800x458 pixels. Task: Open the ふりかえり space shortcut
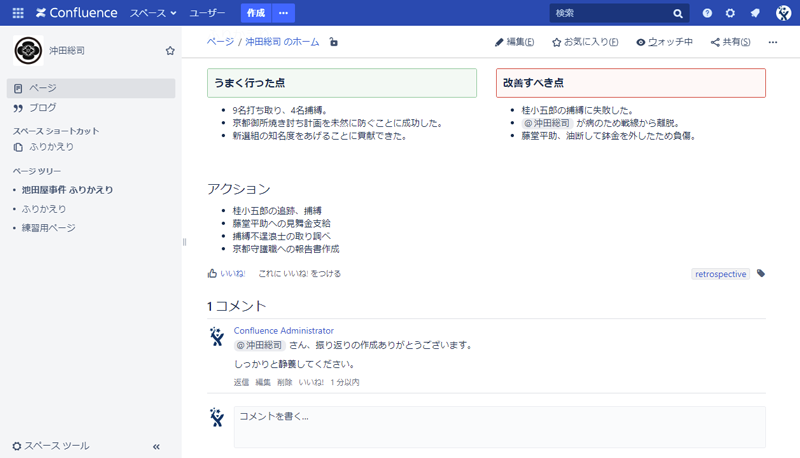[51, 147]
